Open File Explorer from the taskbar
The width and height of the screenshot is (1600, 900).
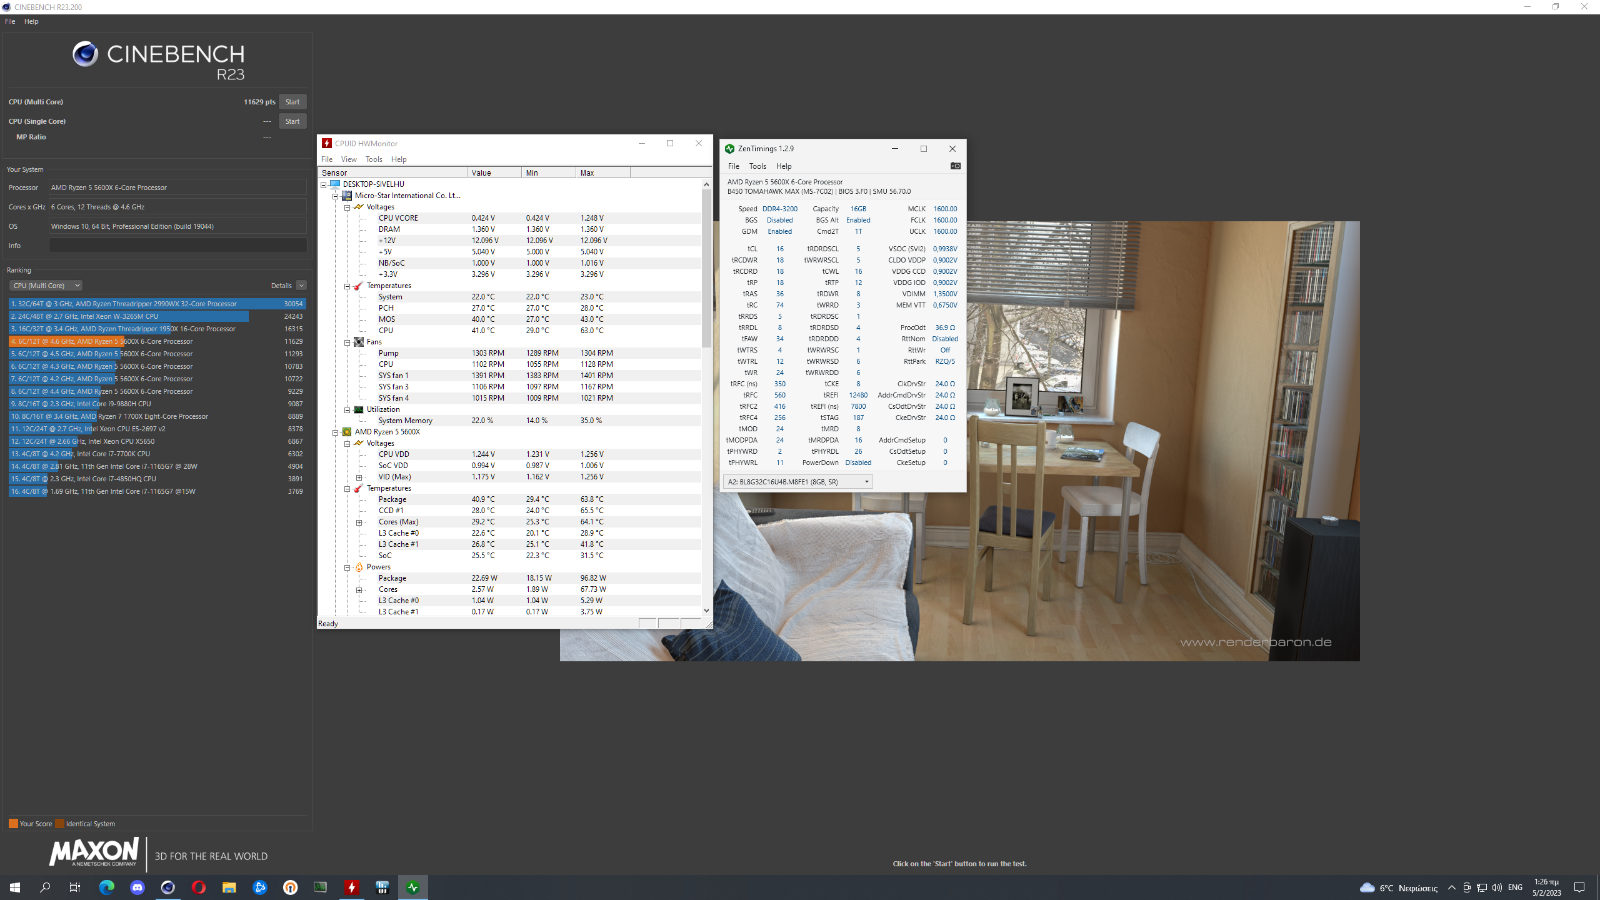(x=229, y=887)
